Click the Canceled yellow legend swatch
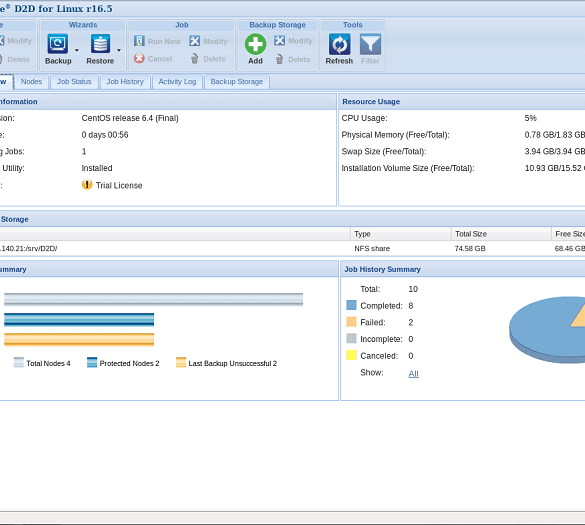 351,355
